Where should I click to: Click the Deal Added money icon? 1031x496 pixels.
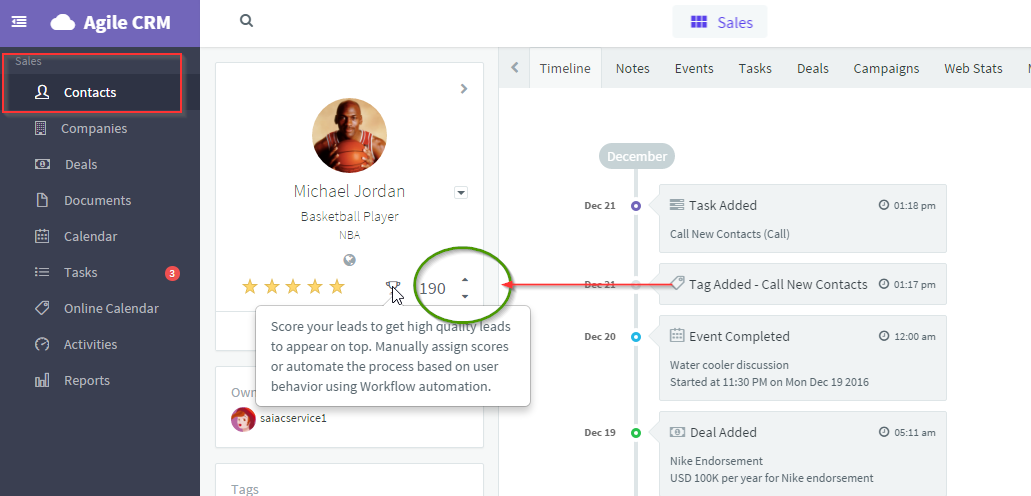(677, 432)
